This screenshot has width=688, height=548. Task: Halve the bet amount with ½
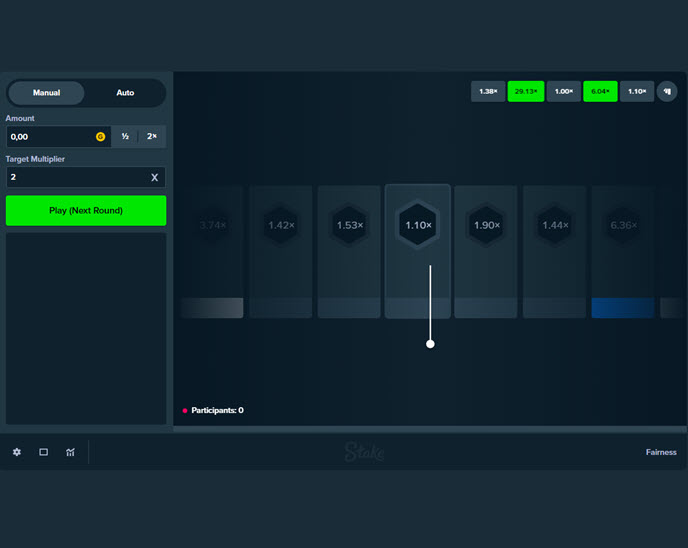tap(125, 136)
